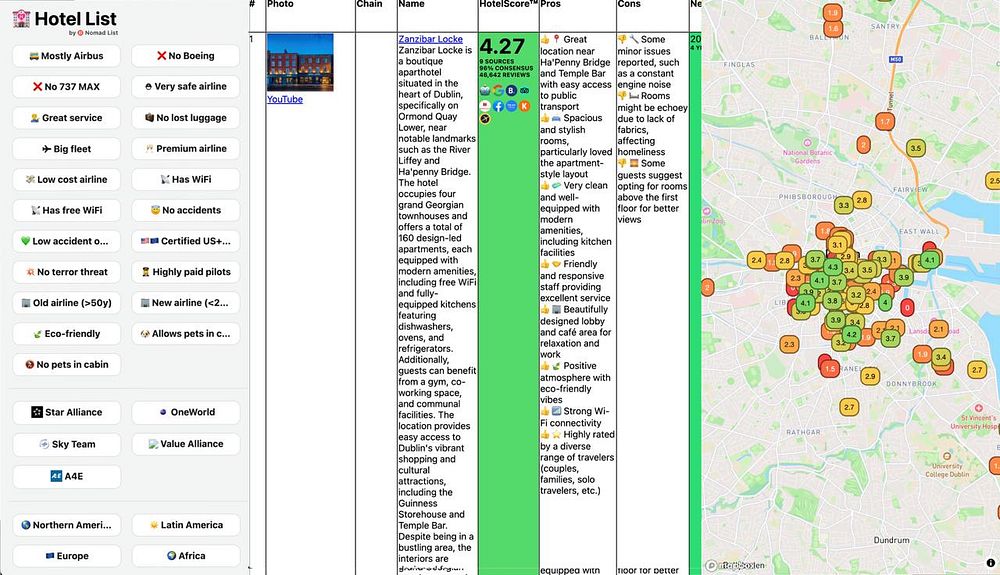Click the Facebook source icon

tap(498, 106)
